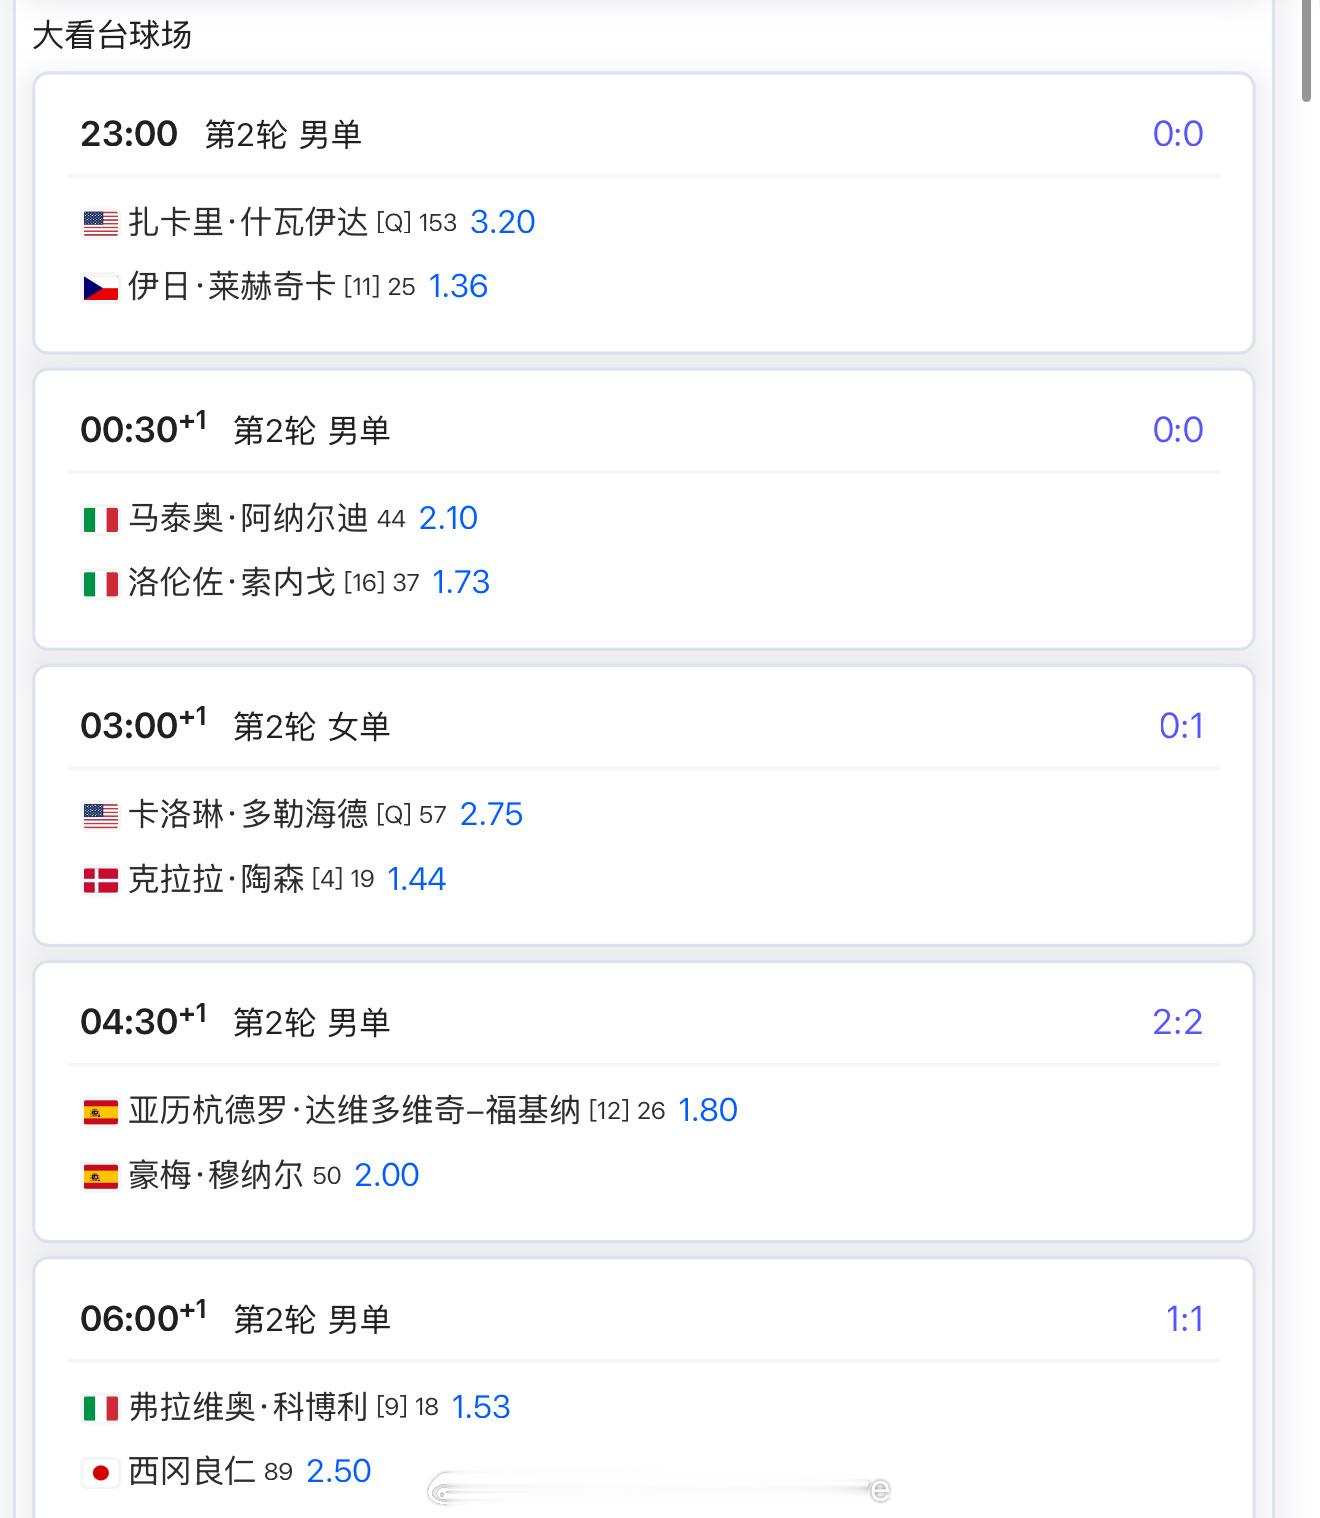This screenshot has width=1320, height=1518.
Task: Select odds 1.44 for 克拉拉·陶森
Action: pos(416,879)
